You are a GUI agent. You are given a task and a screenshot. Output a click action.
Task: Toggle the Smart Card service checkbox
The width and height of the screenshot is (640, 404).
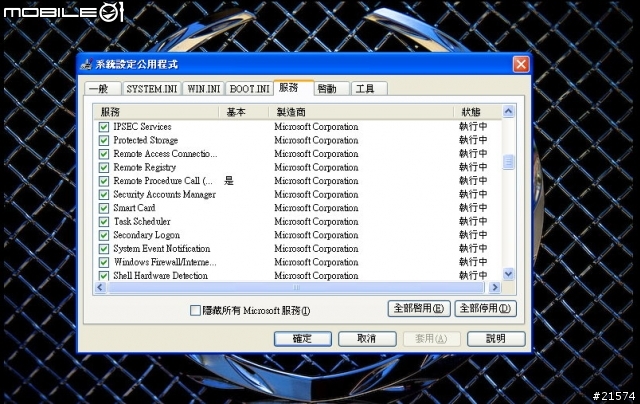click(x=104, y=208)
